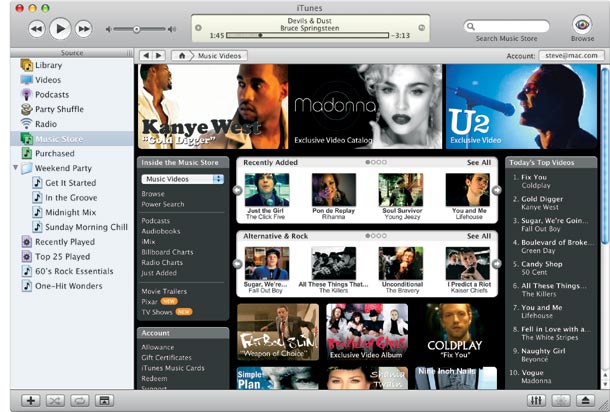Open Get It Started playlist
Viewport: 610px width, 412px height.
coord(72,183)
